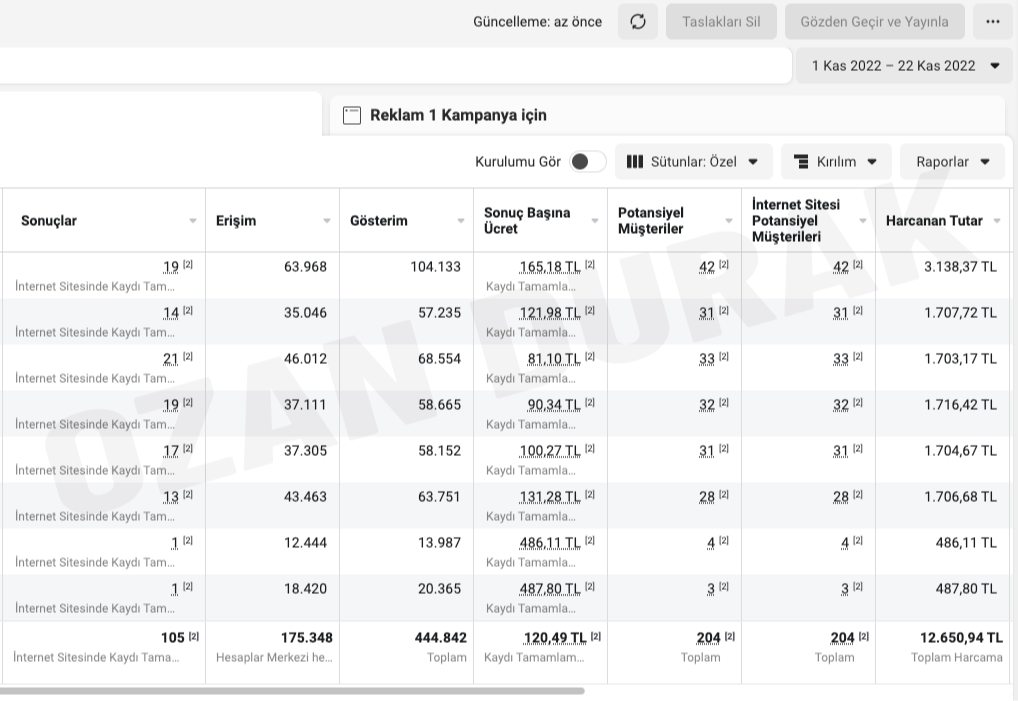Click footnote marker beside total 105 results
The image size is (1018, 701).
[194, 636]
